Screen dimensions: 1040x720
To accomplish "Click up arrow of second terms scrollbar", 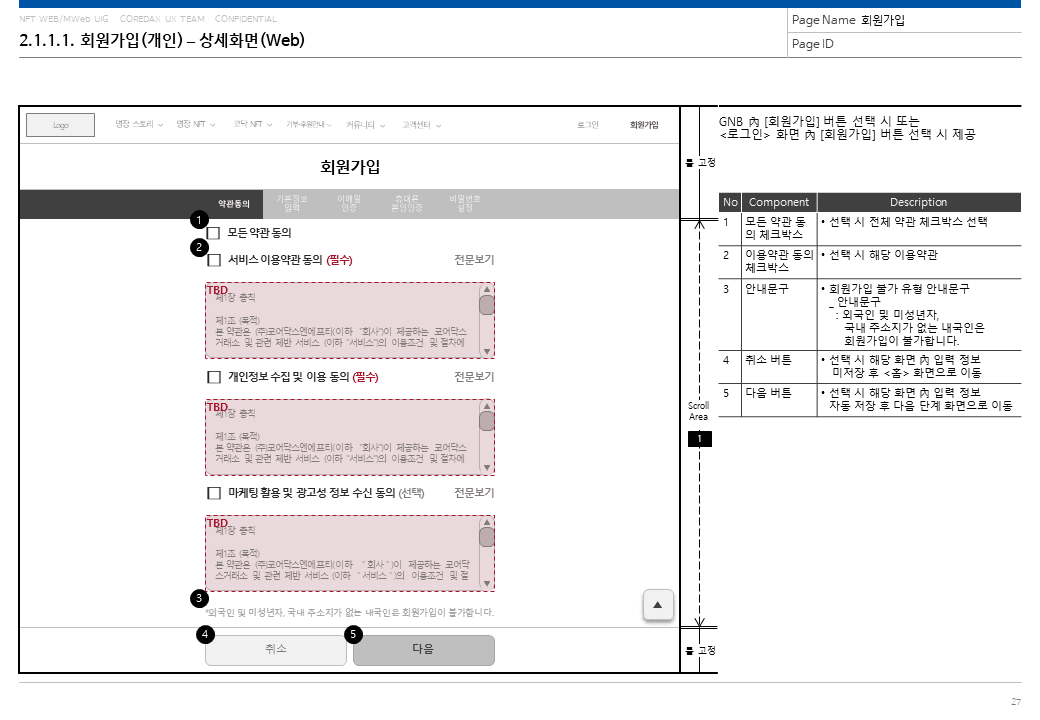I will click(487, 406).
